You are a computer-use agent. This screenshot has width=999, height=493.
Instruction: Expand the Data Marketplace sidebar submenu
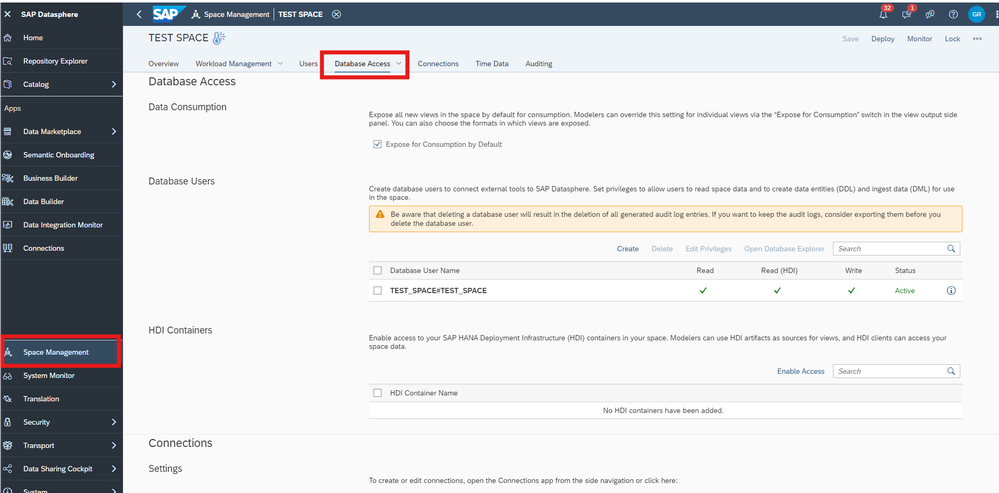click(x=114, y=132)
